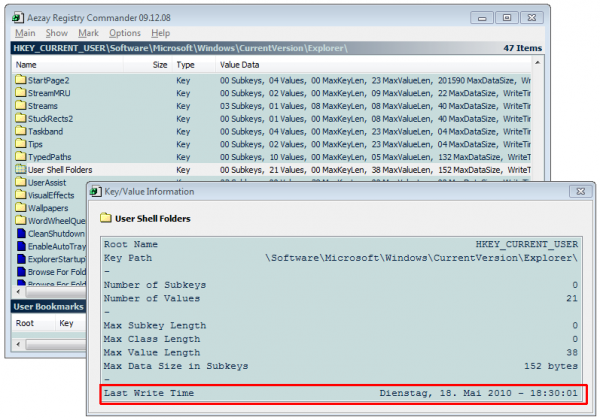Click the CleanShutdown value icon

(21, 233)
